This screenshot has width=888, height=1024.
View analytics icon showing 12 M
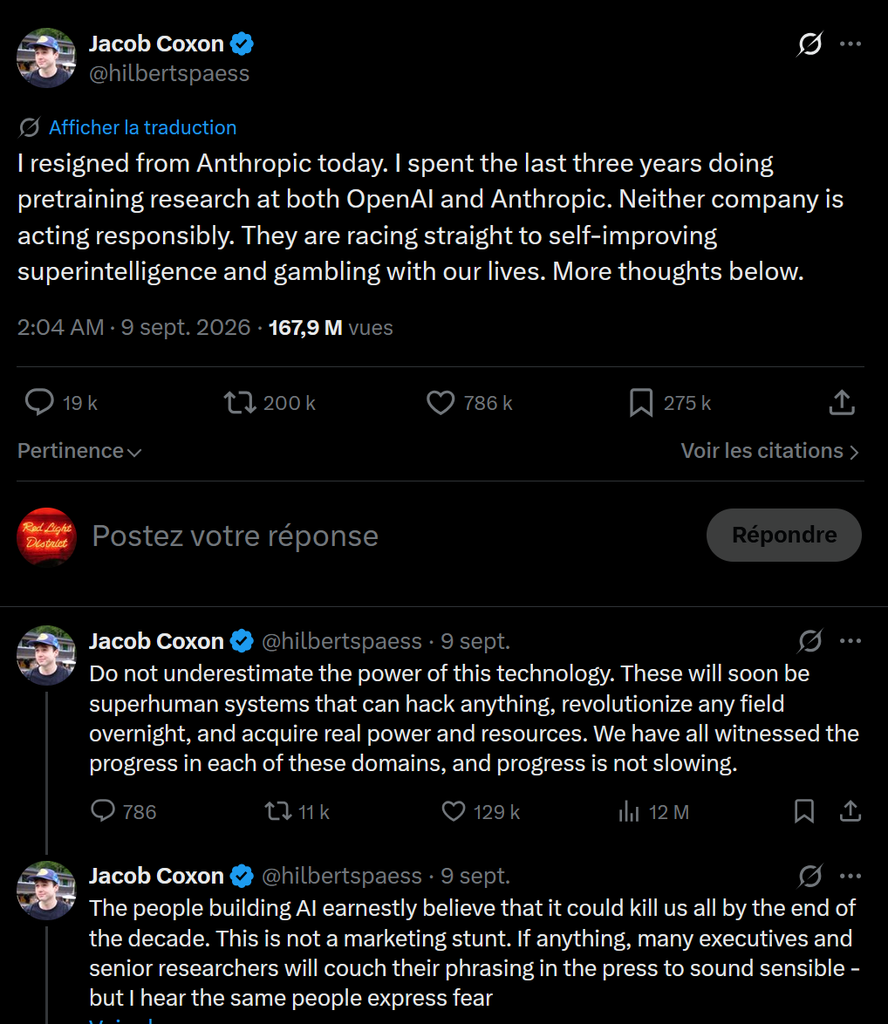[628, 811]
